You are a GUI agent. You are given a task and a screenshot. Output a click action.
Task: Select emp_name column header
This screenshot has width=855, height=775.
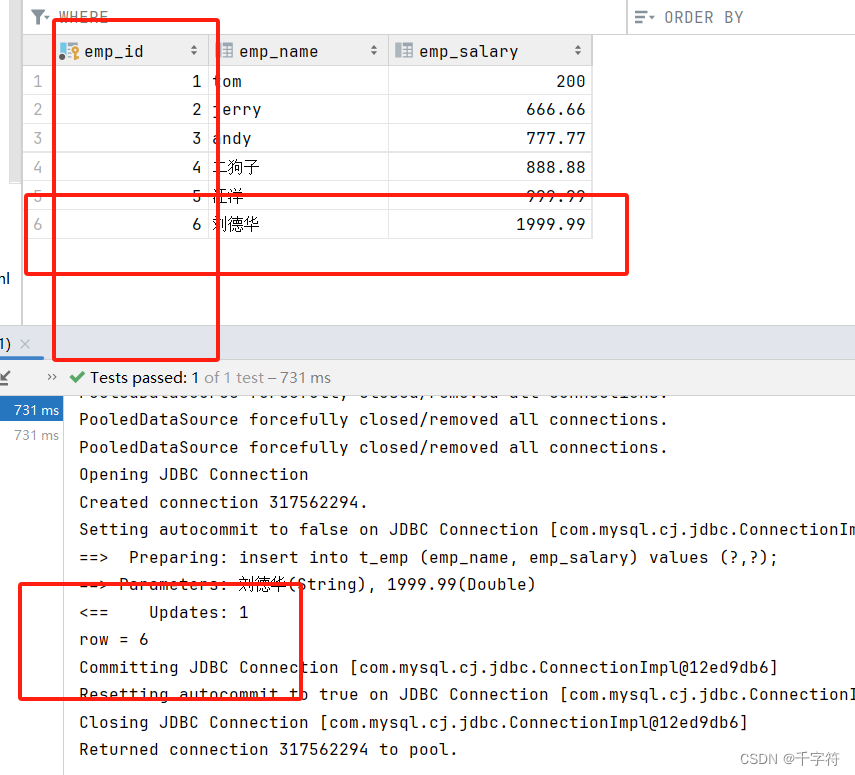point(298,51)
